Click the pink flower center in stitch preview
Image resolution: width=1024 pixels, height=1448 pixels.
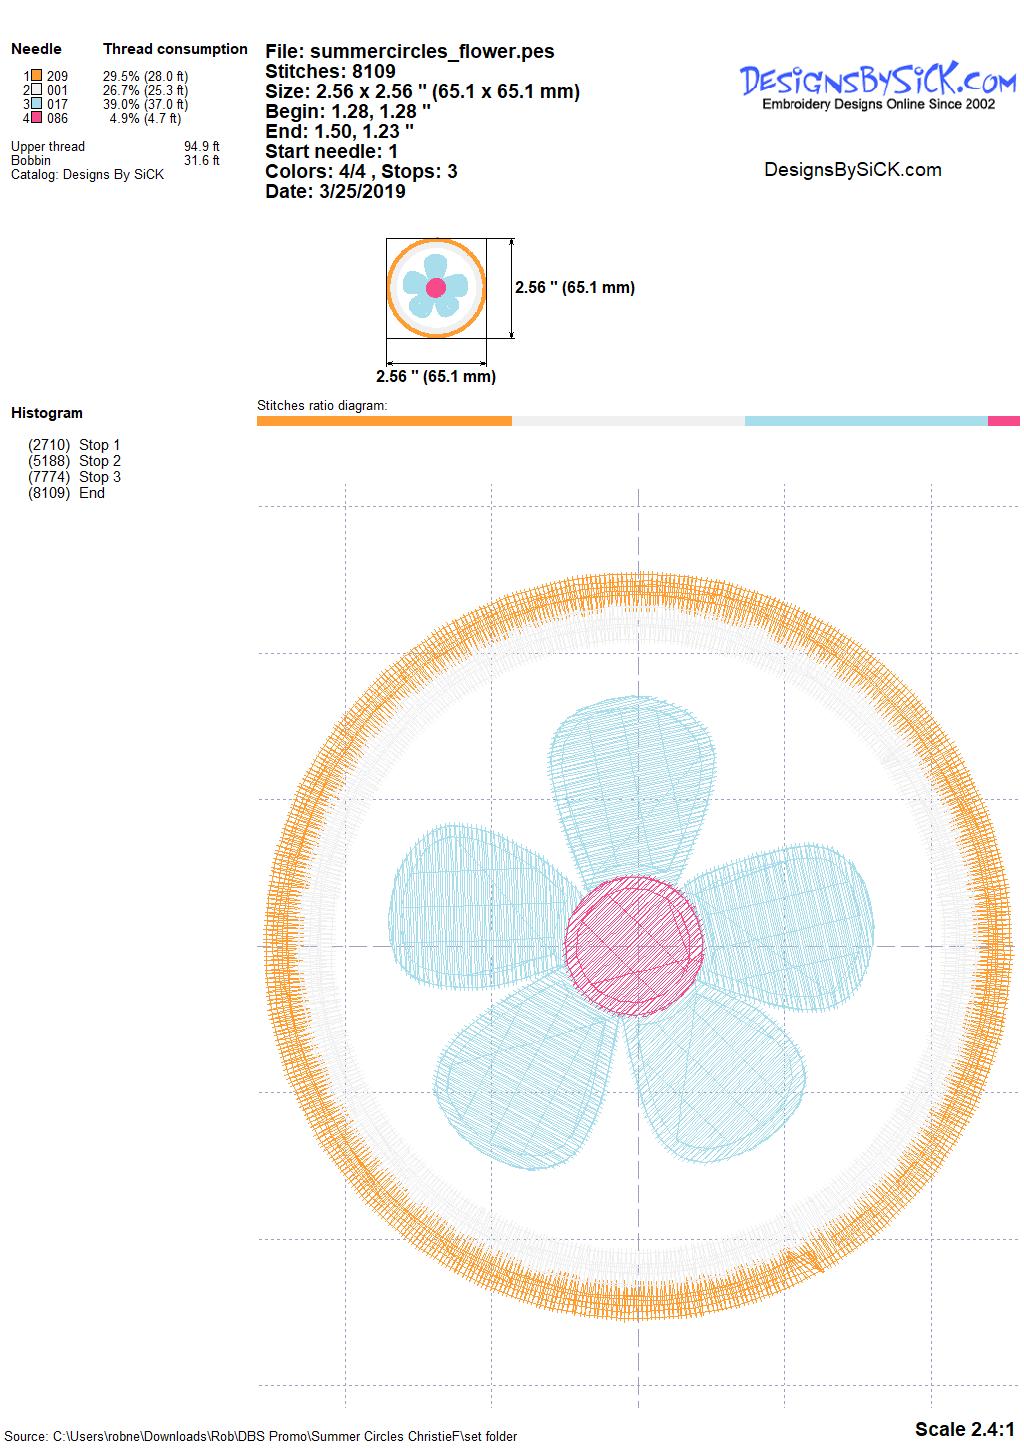[635, 946]
